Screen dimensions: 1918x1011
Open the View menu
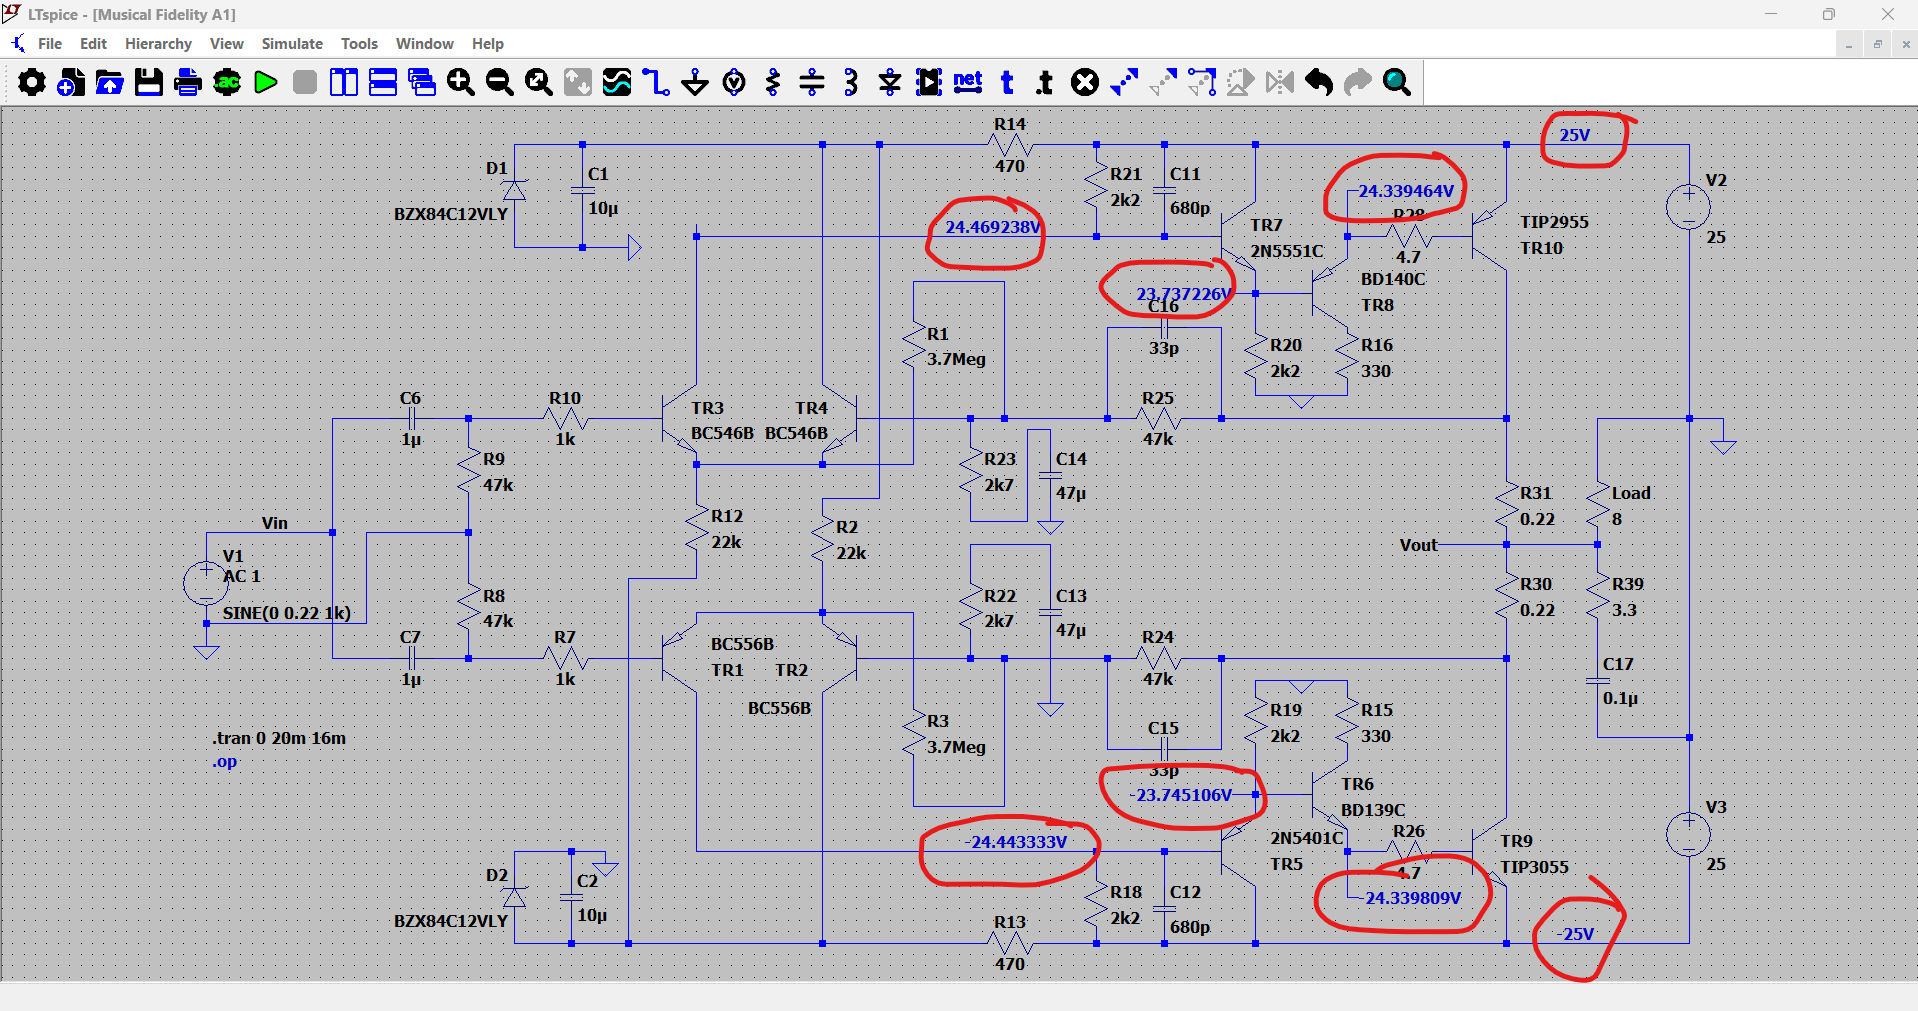[x=227, y=44]
